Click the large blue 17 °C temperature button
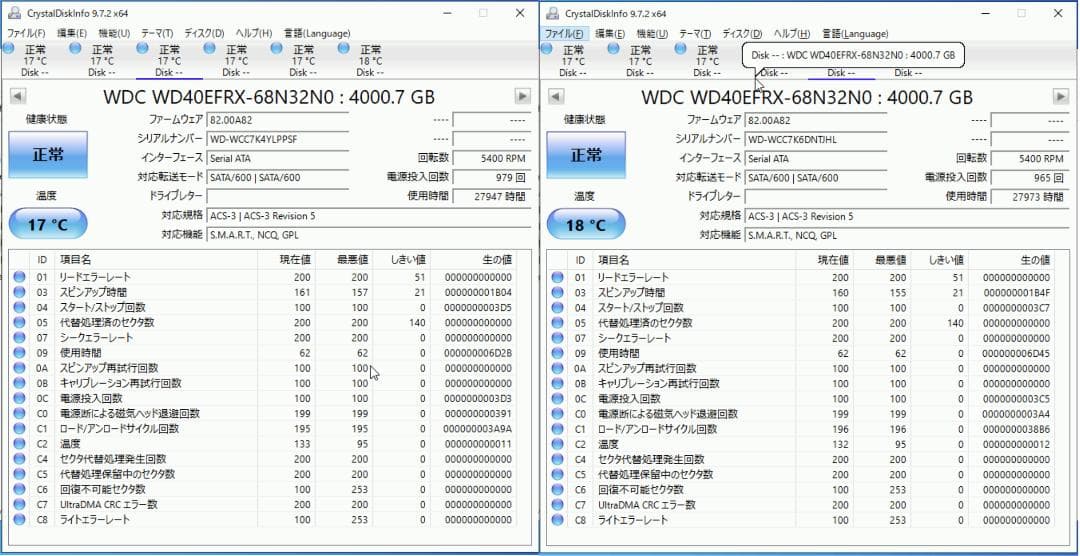Screen dimensions: 1080x556 (x=48, y=224)
